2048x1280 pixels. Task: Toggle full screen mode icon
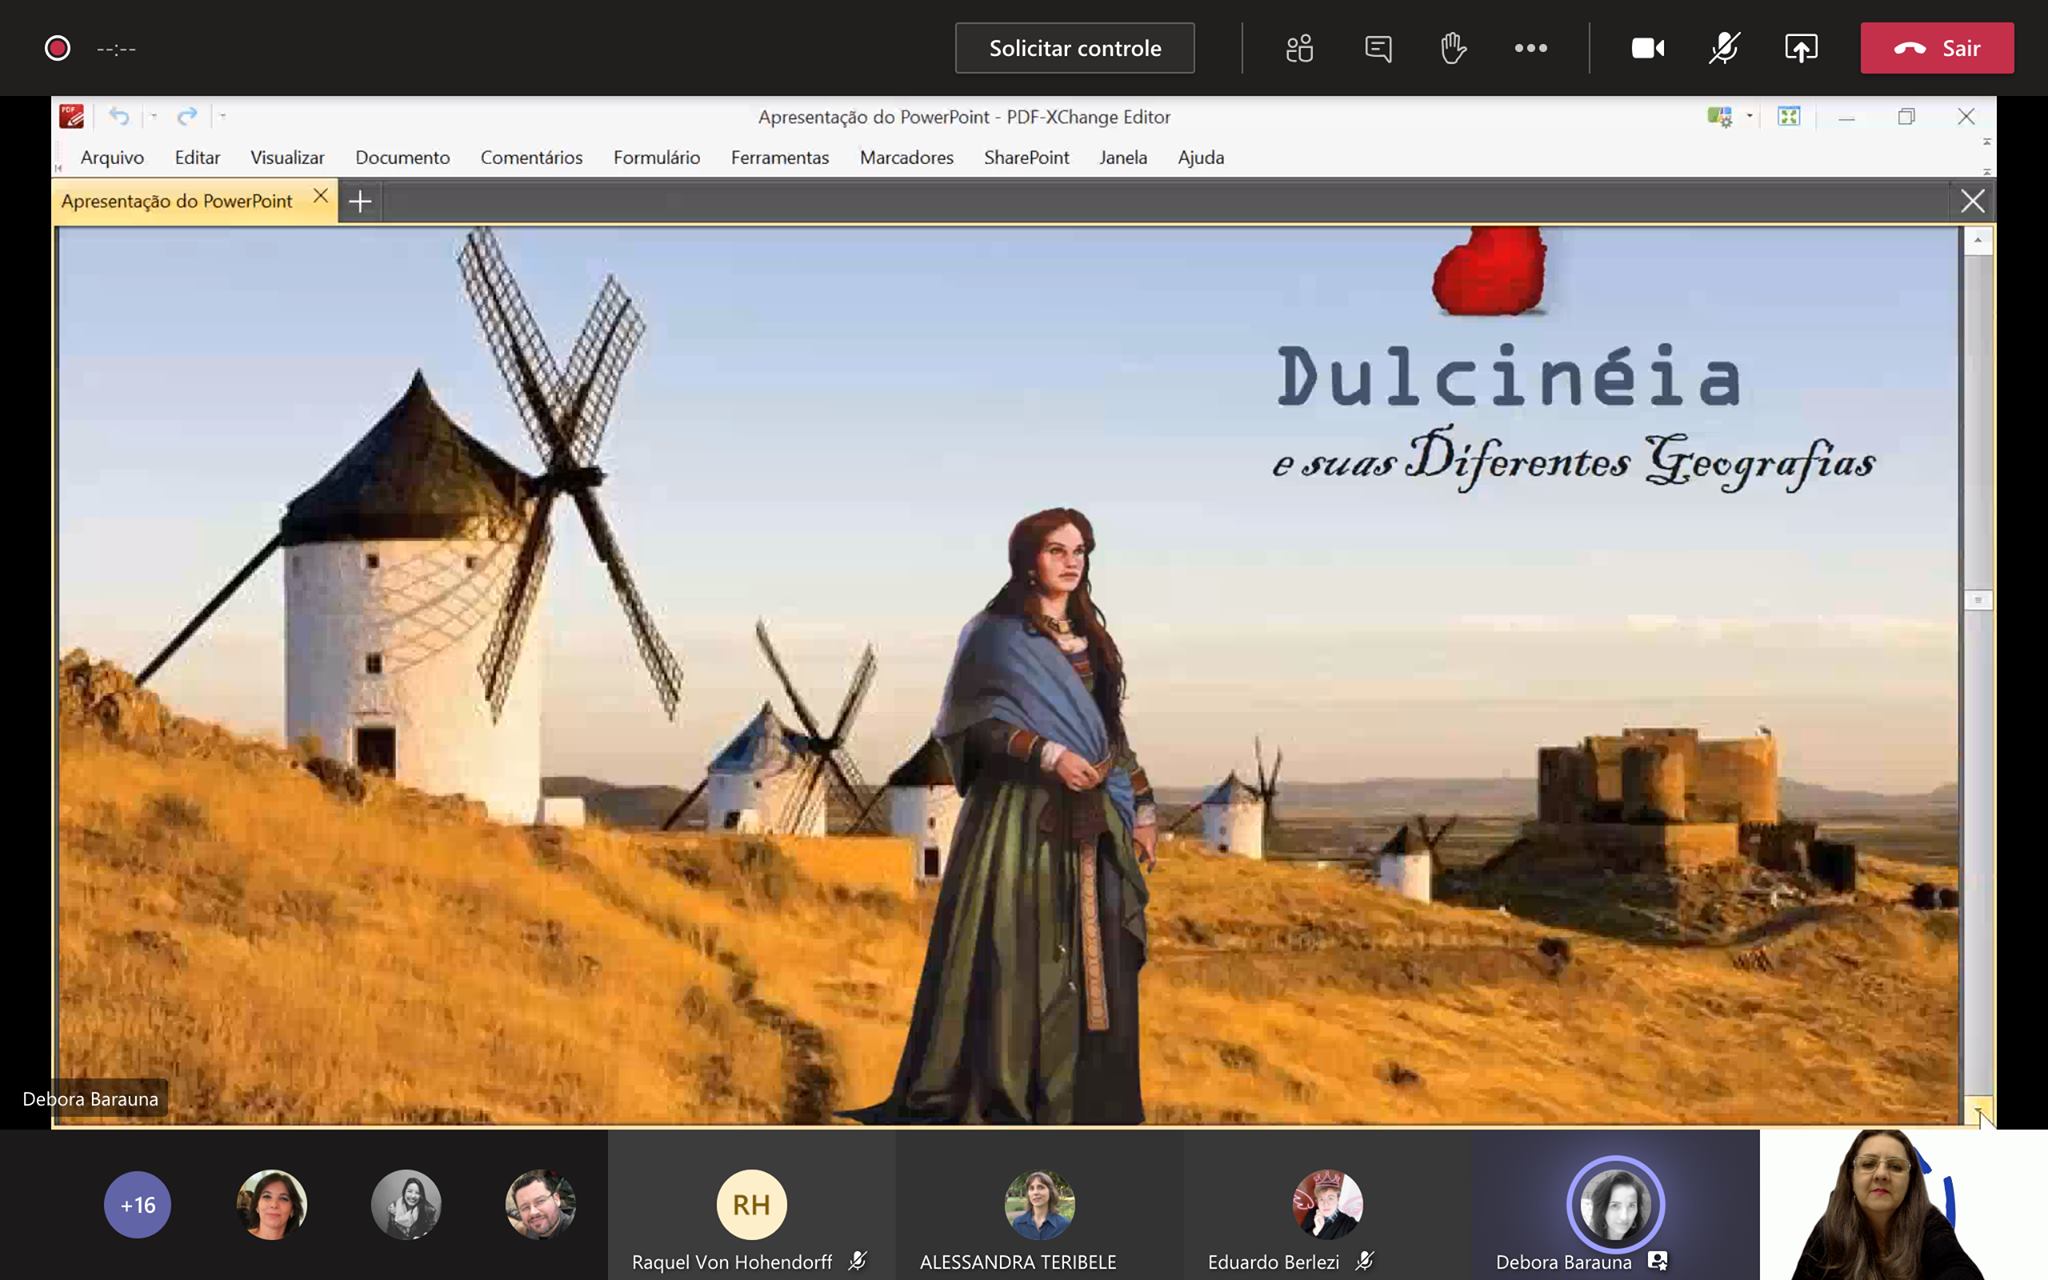pyautogui.click(x=1789, y=116)
